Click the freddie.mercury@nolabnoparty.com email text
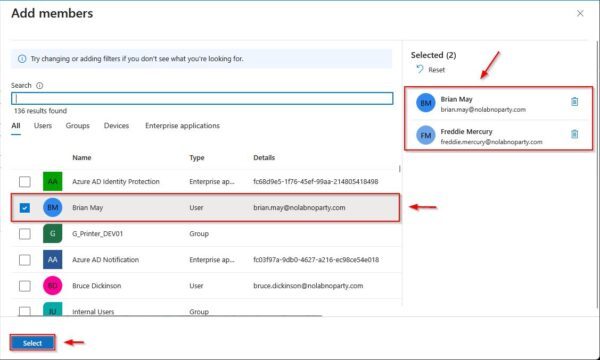Viewport: 600px width, 360px height. click(x=491, y=142)
